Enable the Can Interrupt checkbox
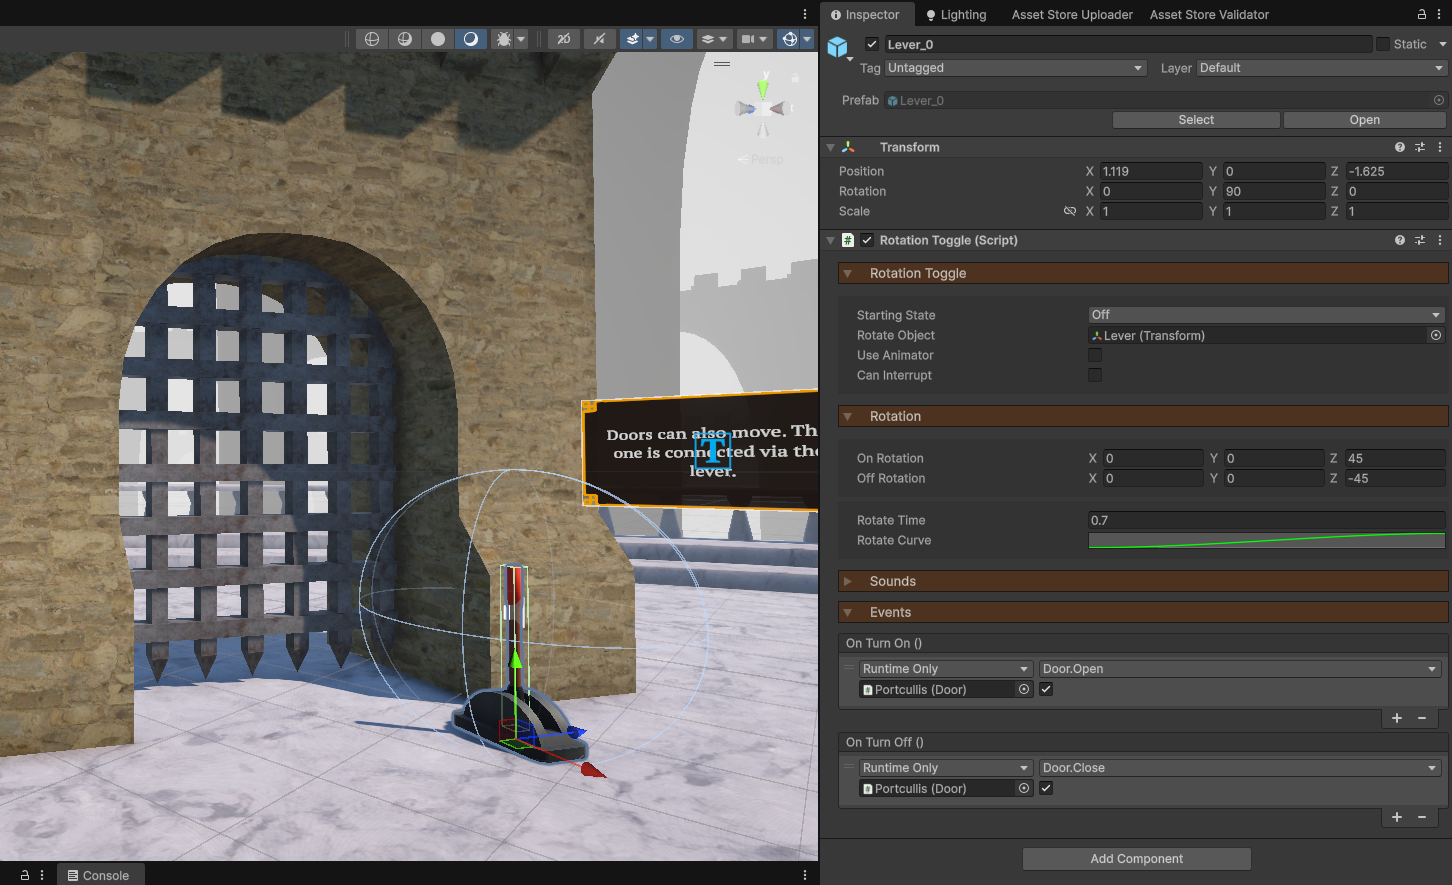1452x885 pixels. coord(1095,375)
